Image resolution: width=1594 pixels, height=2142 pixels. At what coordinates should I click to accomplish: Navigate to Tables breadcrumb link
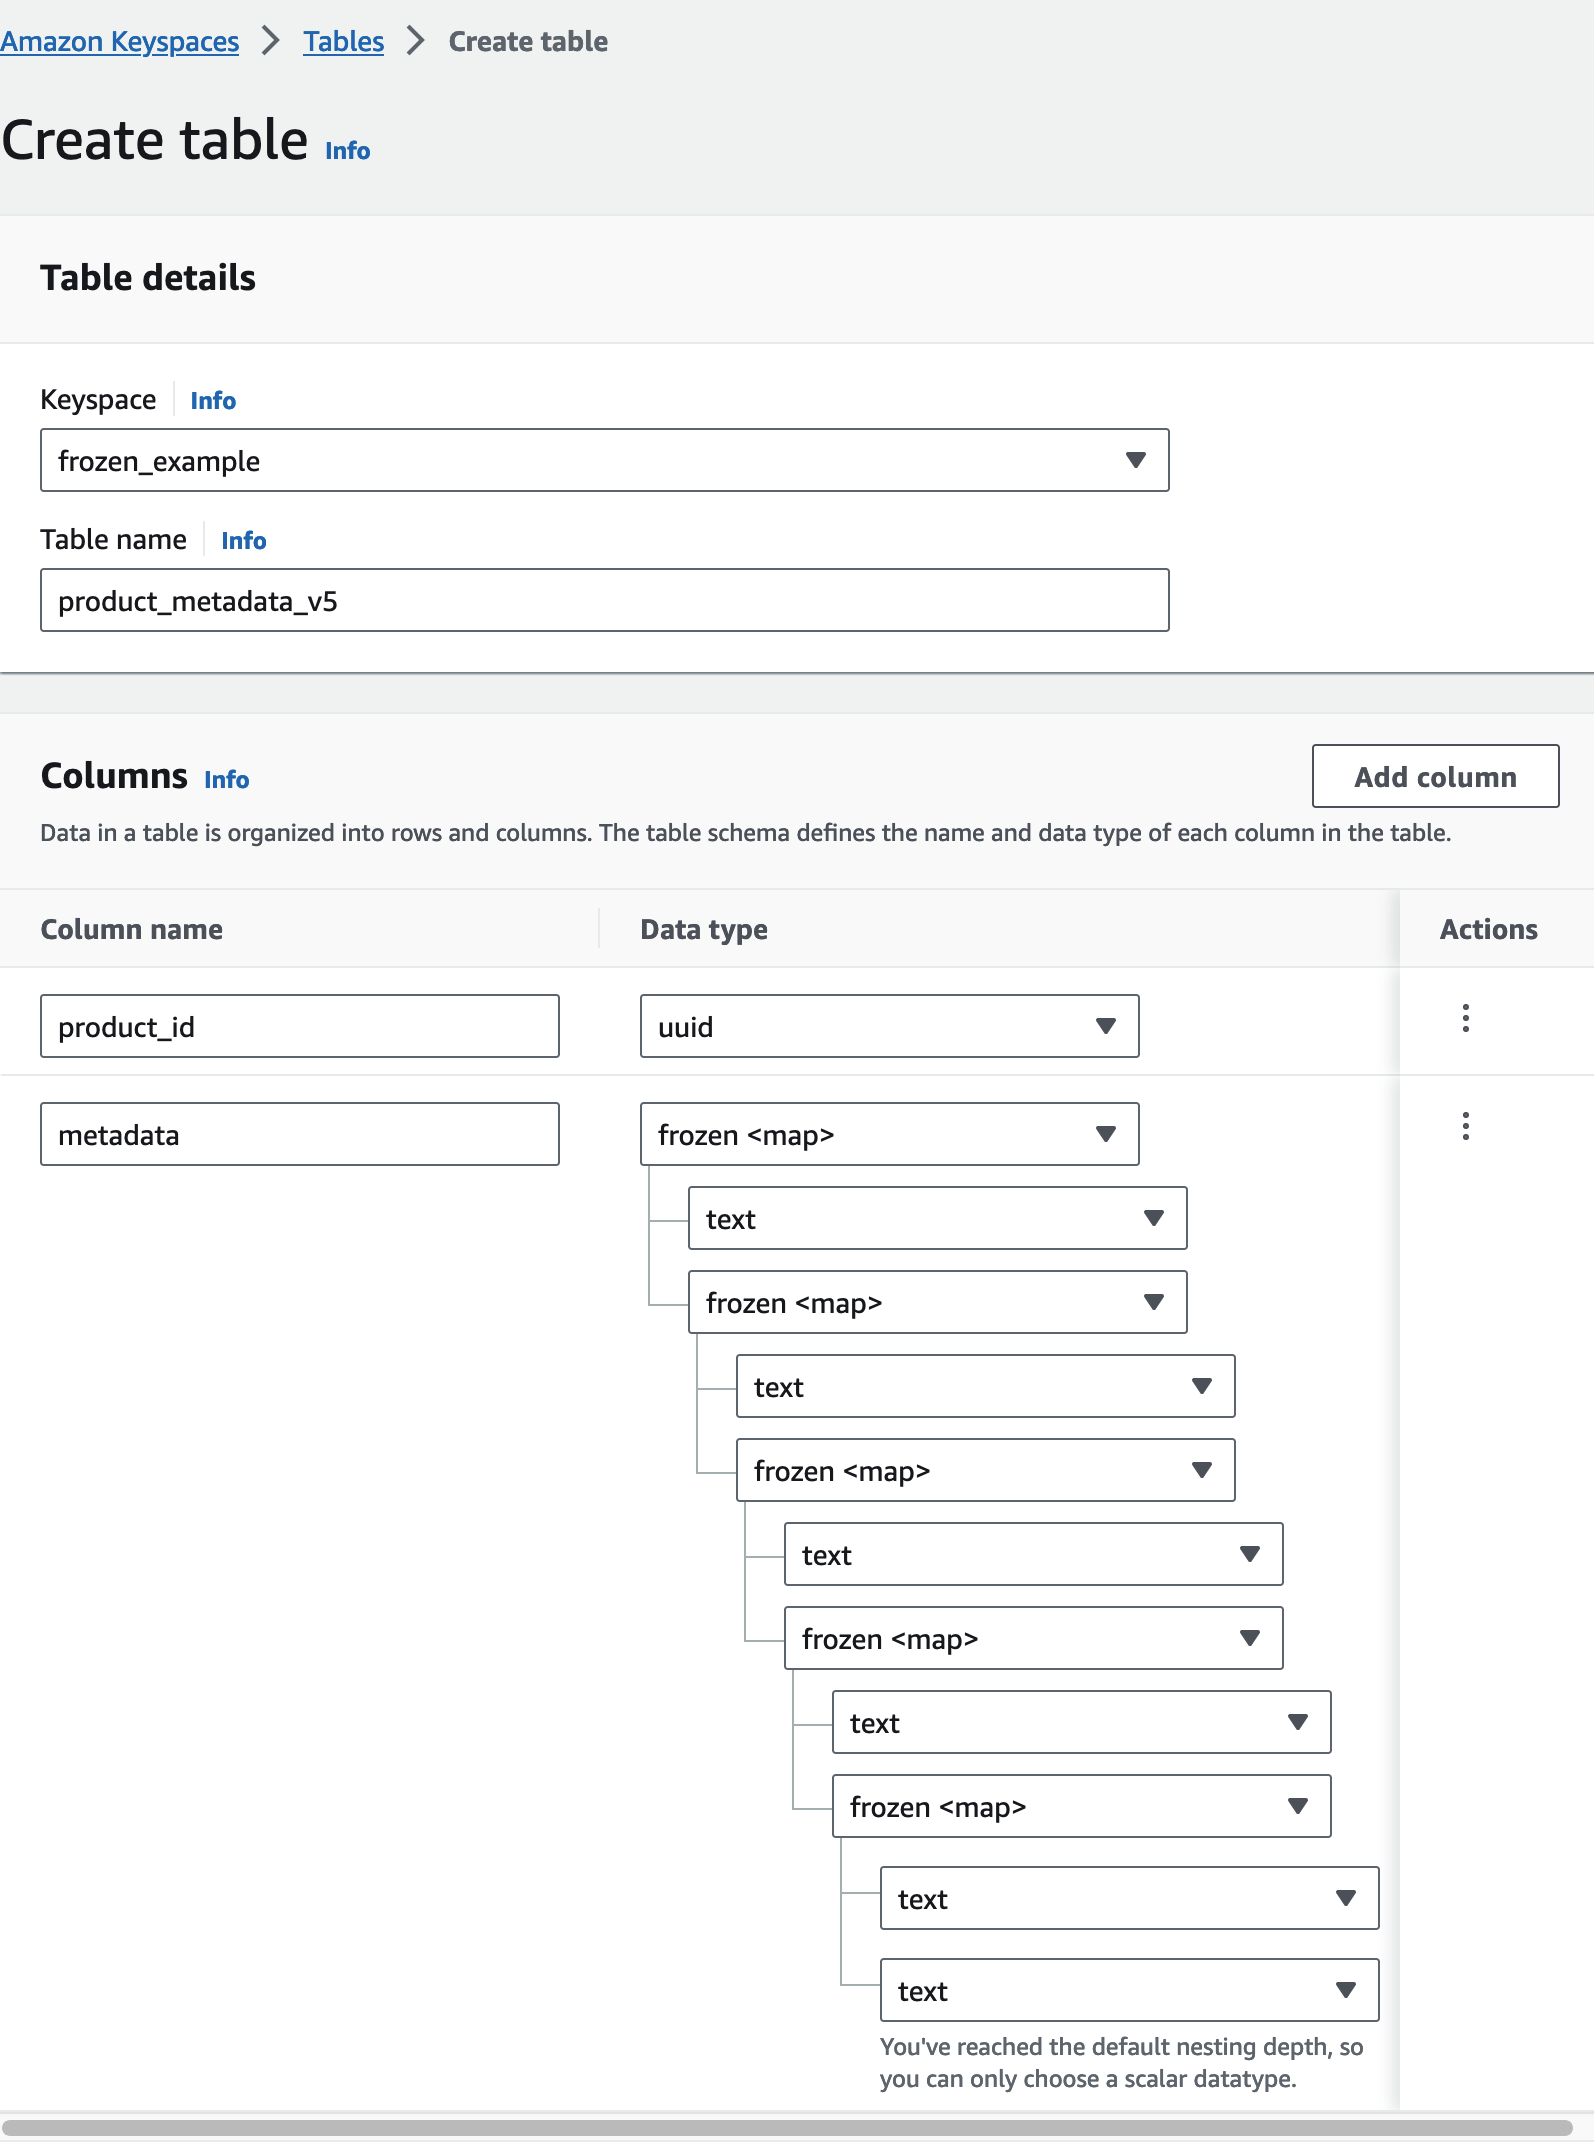tap(343, 42)
